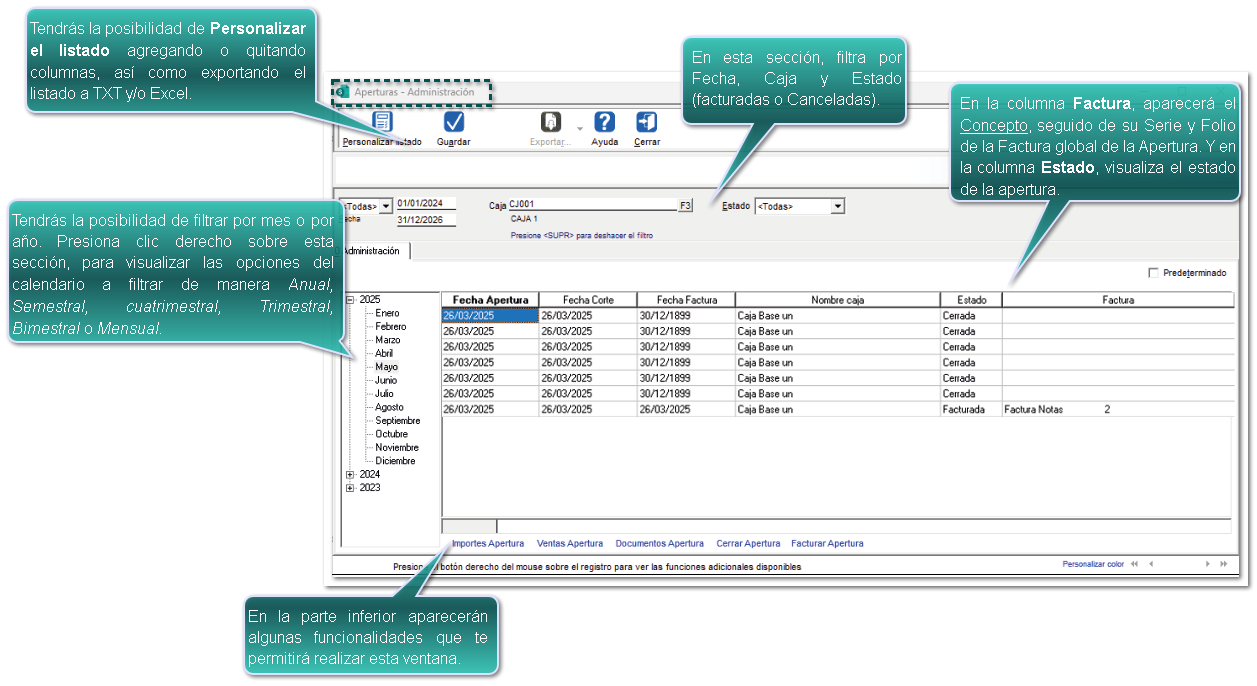Screen dimensions: 1257x686
Task: Select the Administración tab
Action: pos(372,251)
